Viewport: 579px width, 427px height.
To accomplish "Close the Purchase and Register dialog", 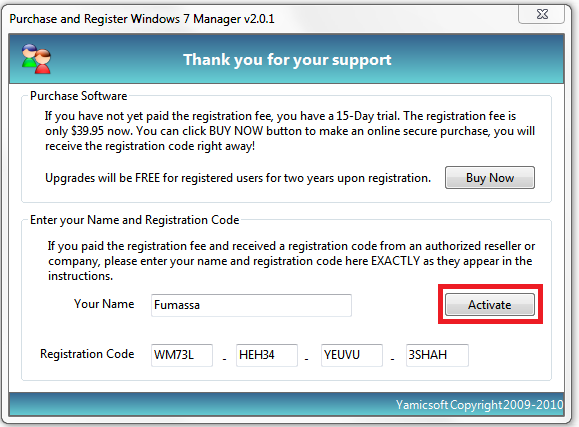I will [541, 14].
